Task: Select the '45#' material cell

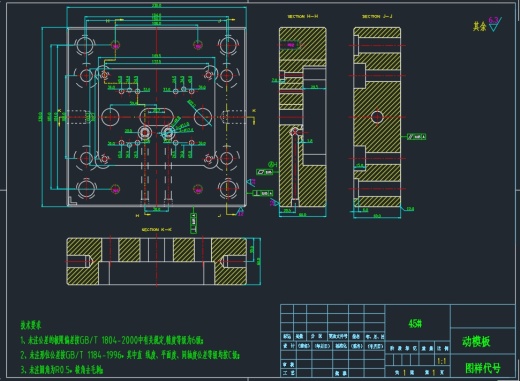Action: pos(415,323)
